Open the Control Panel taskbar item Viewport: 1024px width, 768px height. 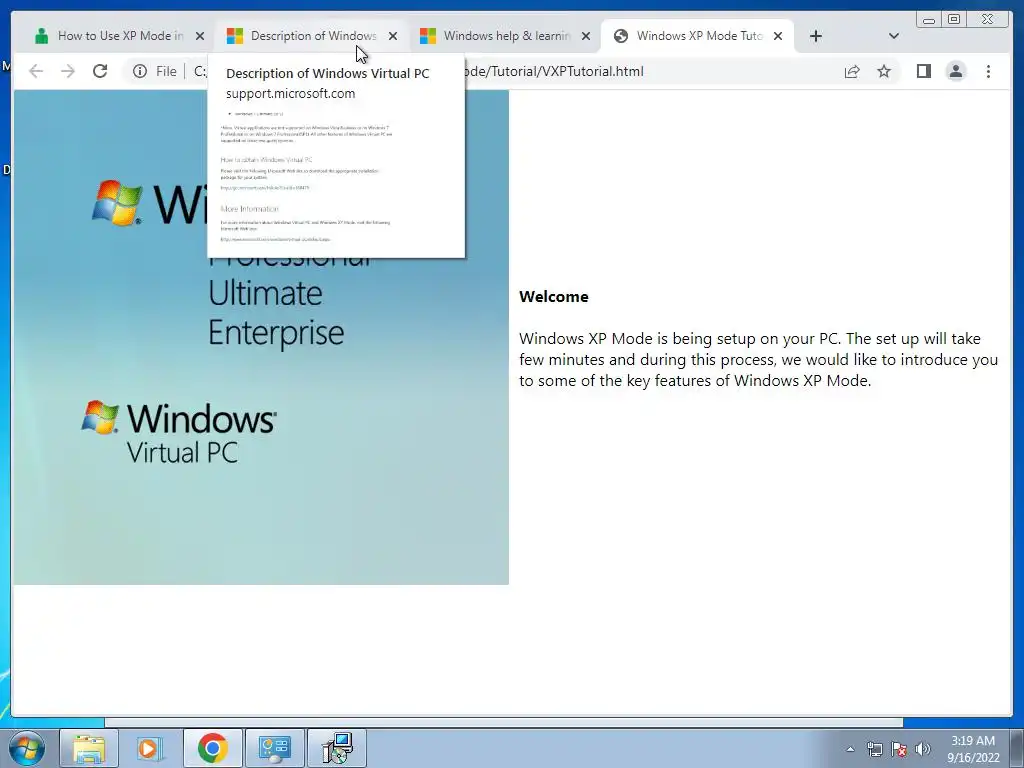pyautogui.click(x=274, y=748)
